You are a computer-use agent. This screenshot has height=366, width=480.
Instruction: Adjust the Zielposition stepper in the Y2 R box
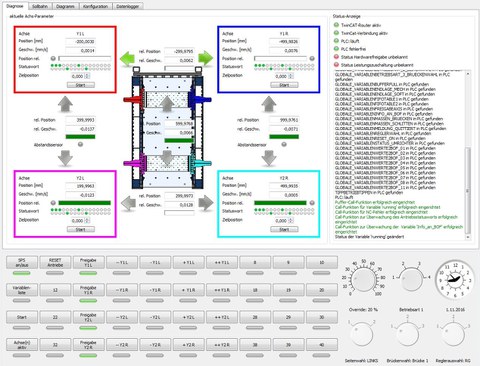pyautogui.click(x=291, y=220)
